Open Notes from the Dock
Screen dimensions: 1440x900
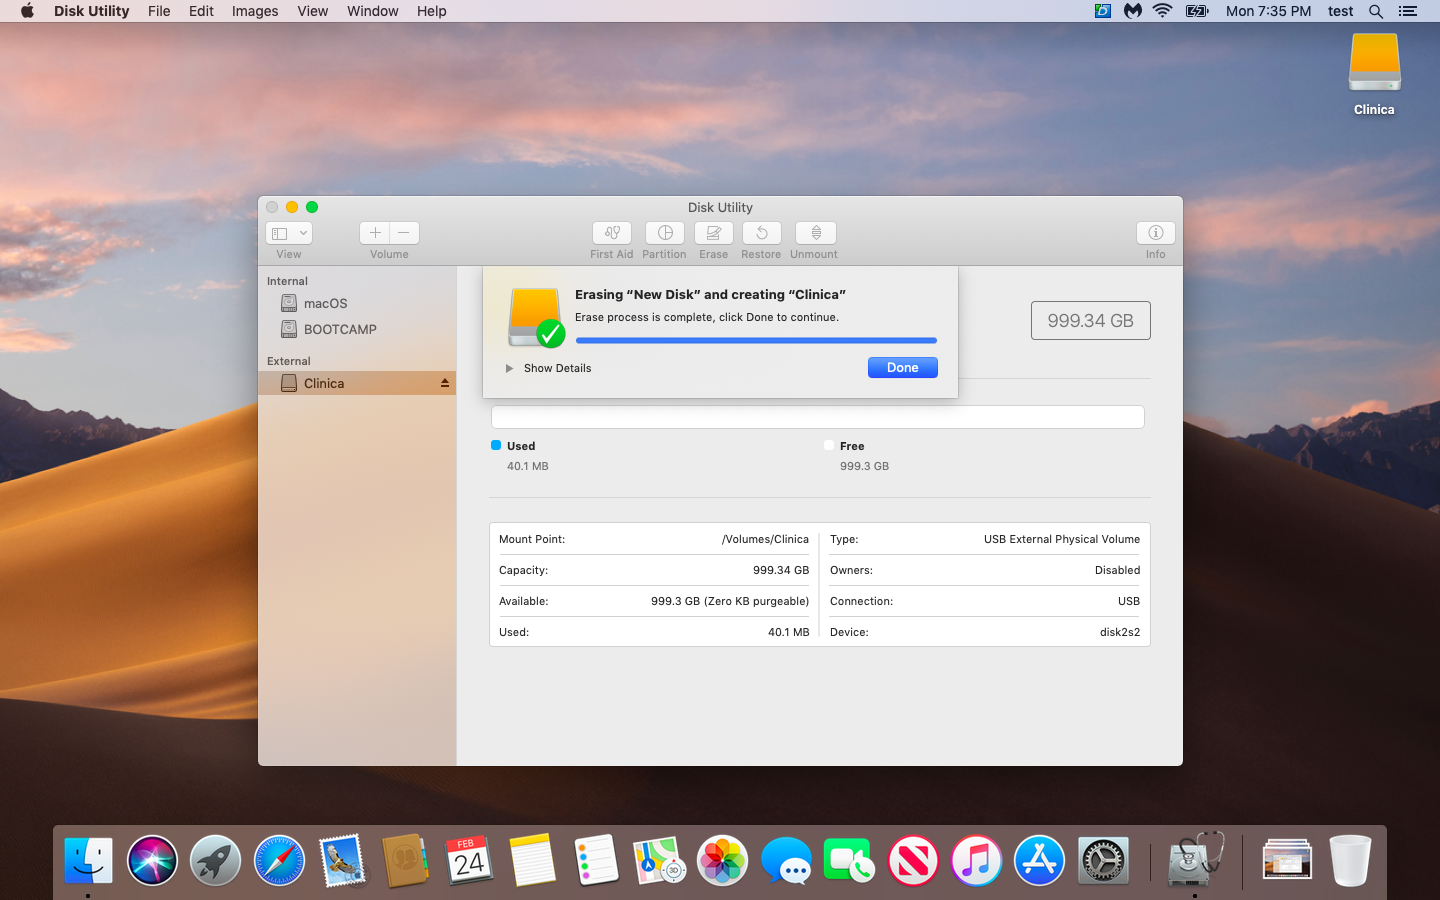point(533,861)
